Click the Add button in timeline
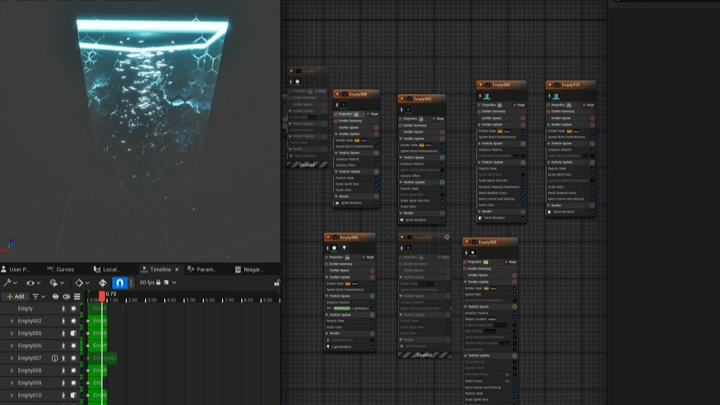The width and height of the screenshot is (720, 405). [15, 296]
